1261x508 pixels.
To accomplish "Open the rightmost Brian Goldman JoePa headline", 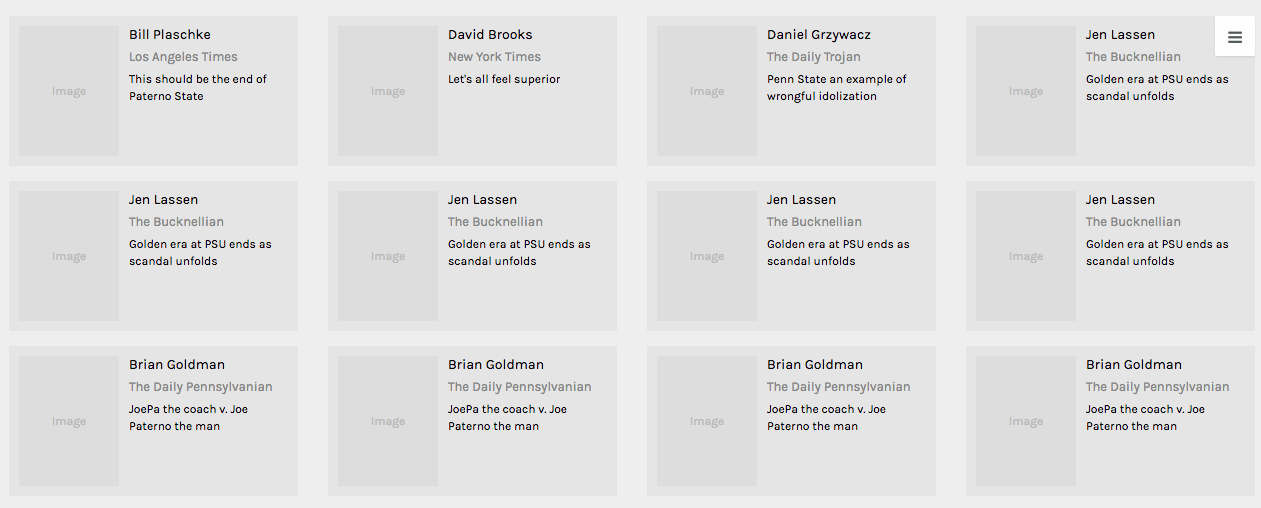I will coord(1145,417).
